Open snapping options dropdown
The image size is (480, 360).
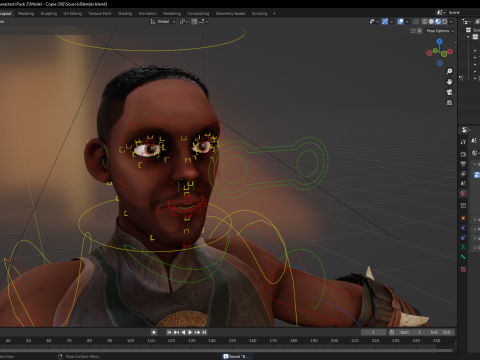(204, 21)
